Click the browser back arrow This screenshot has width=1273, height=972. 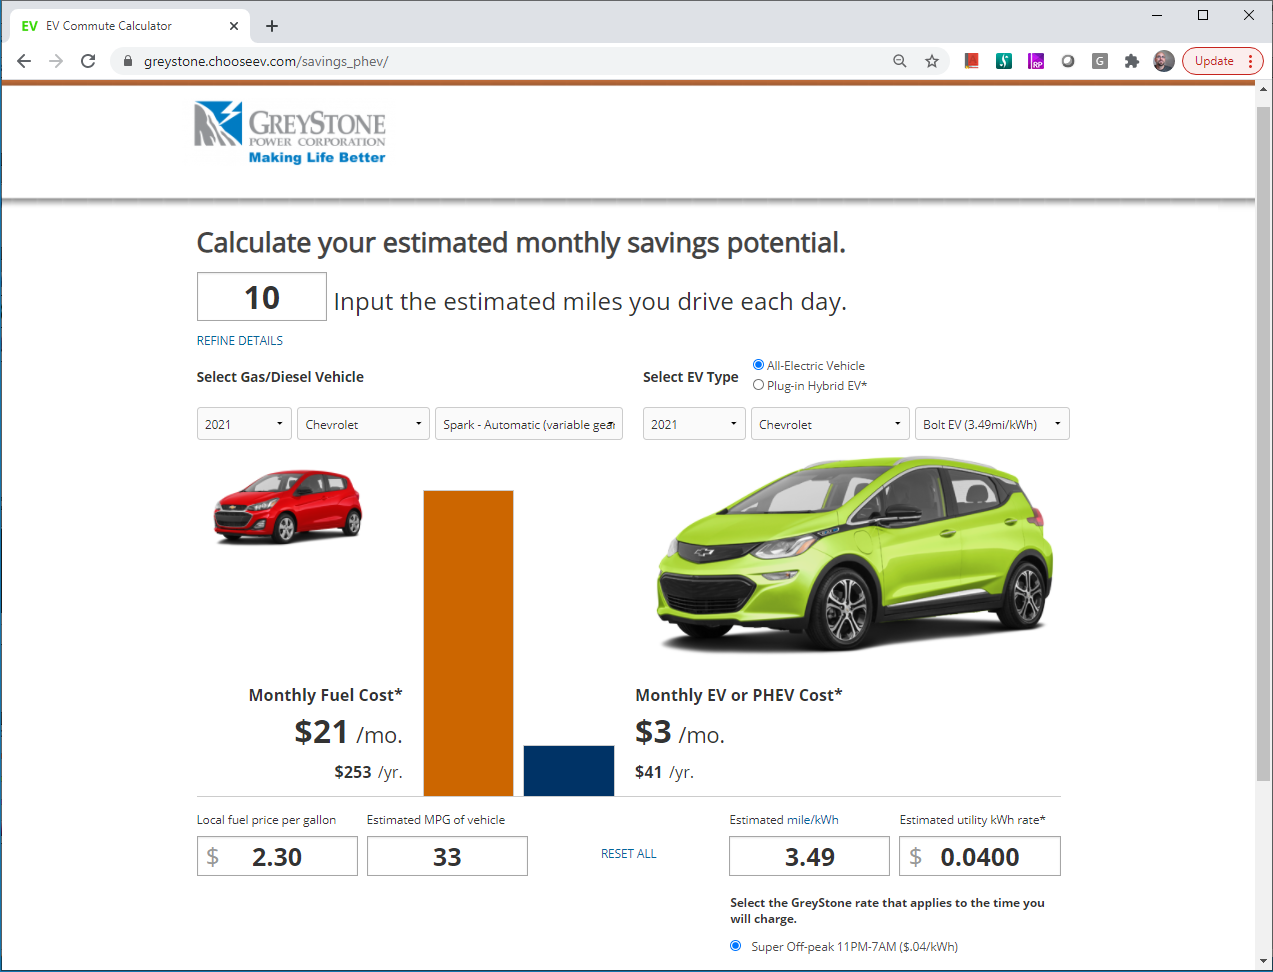tap(24, 61)
